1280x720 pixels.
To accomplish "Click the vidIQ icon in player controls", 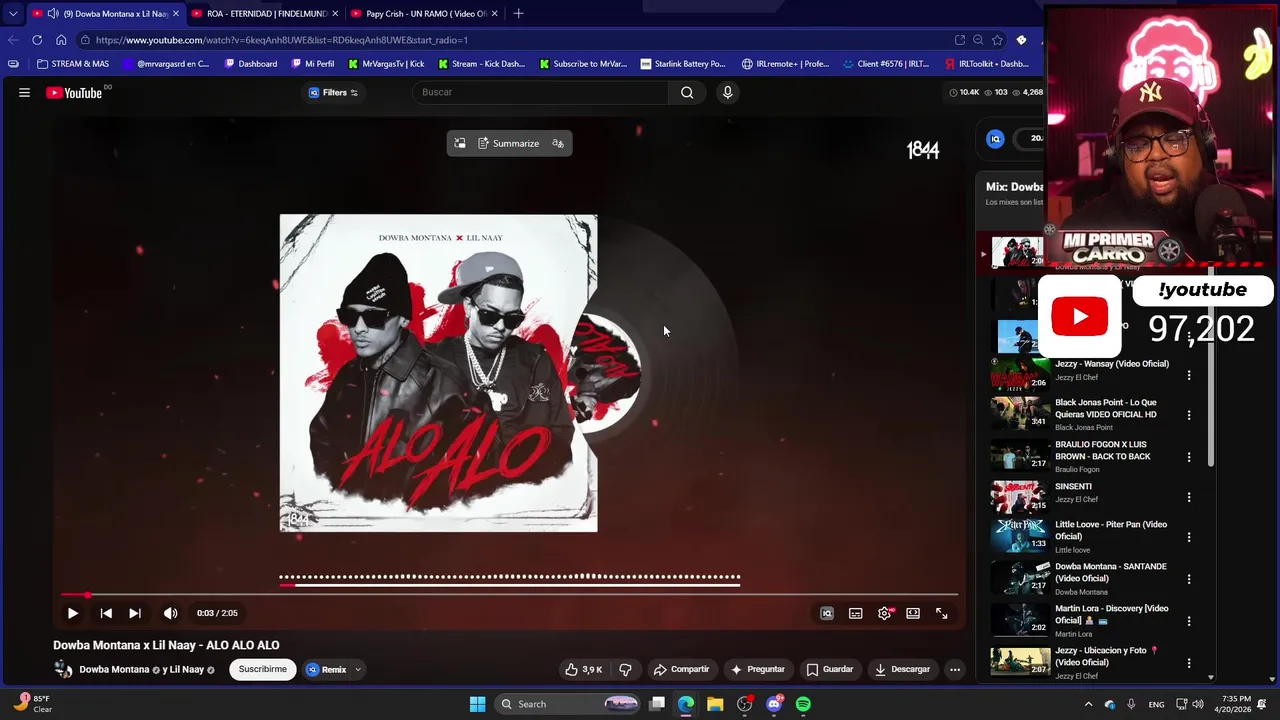I will (827, 613).
